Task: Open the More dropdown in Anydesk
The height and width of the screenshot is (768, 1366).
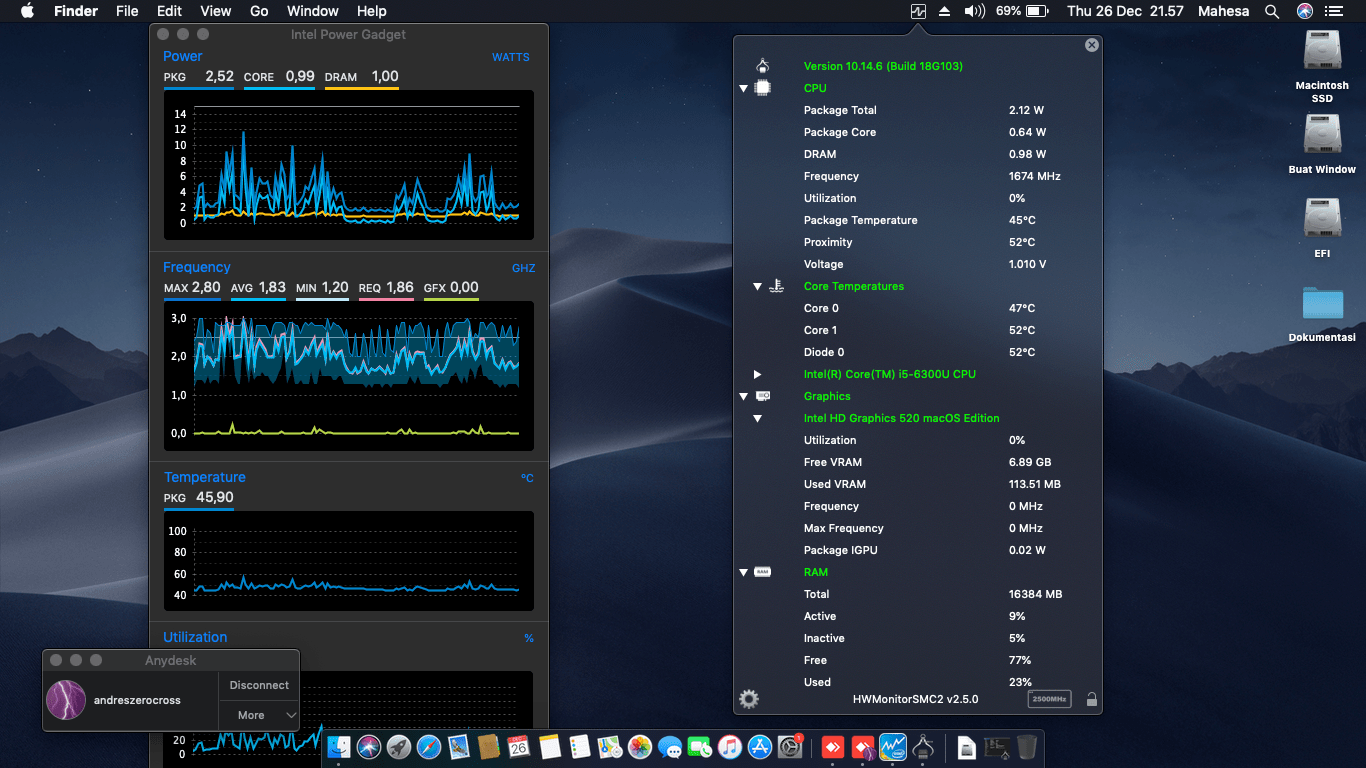Action: click(259, 715)
